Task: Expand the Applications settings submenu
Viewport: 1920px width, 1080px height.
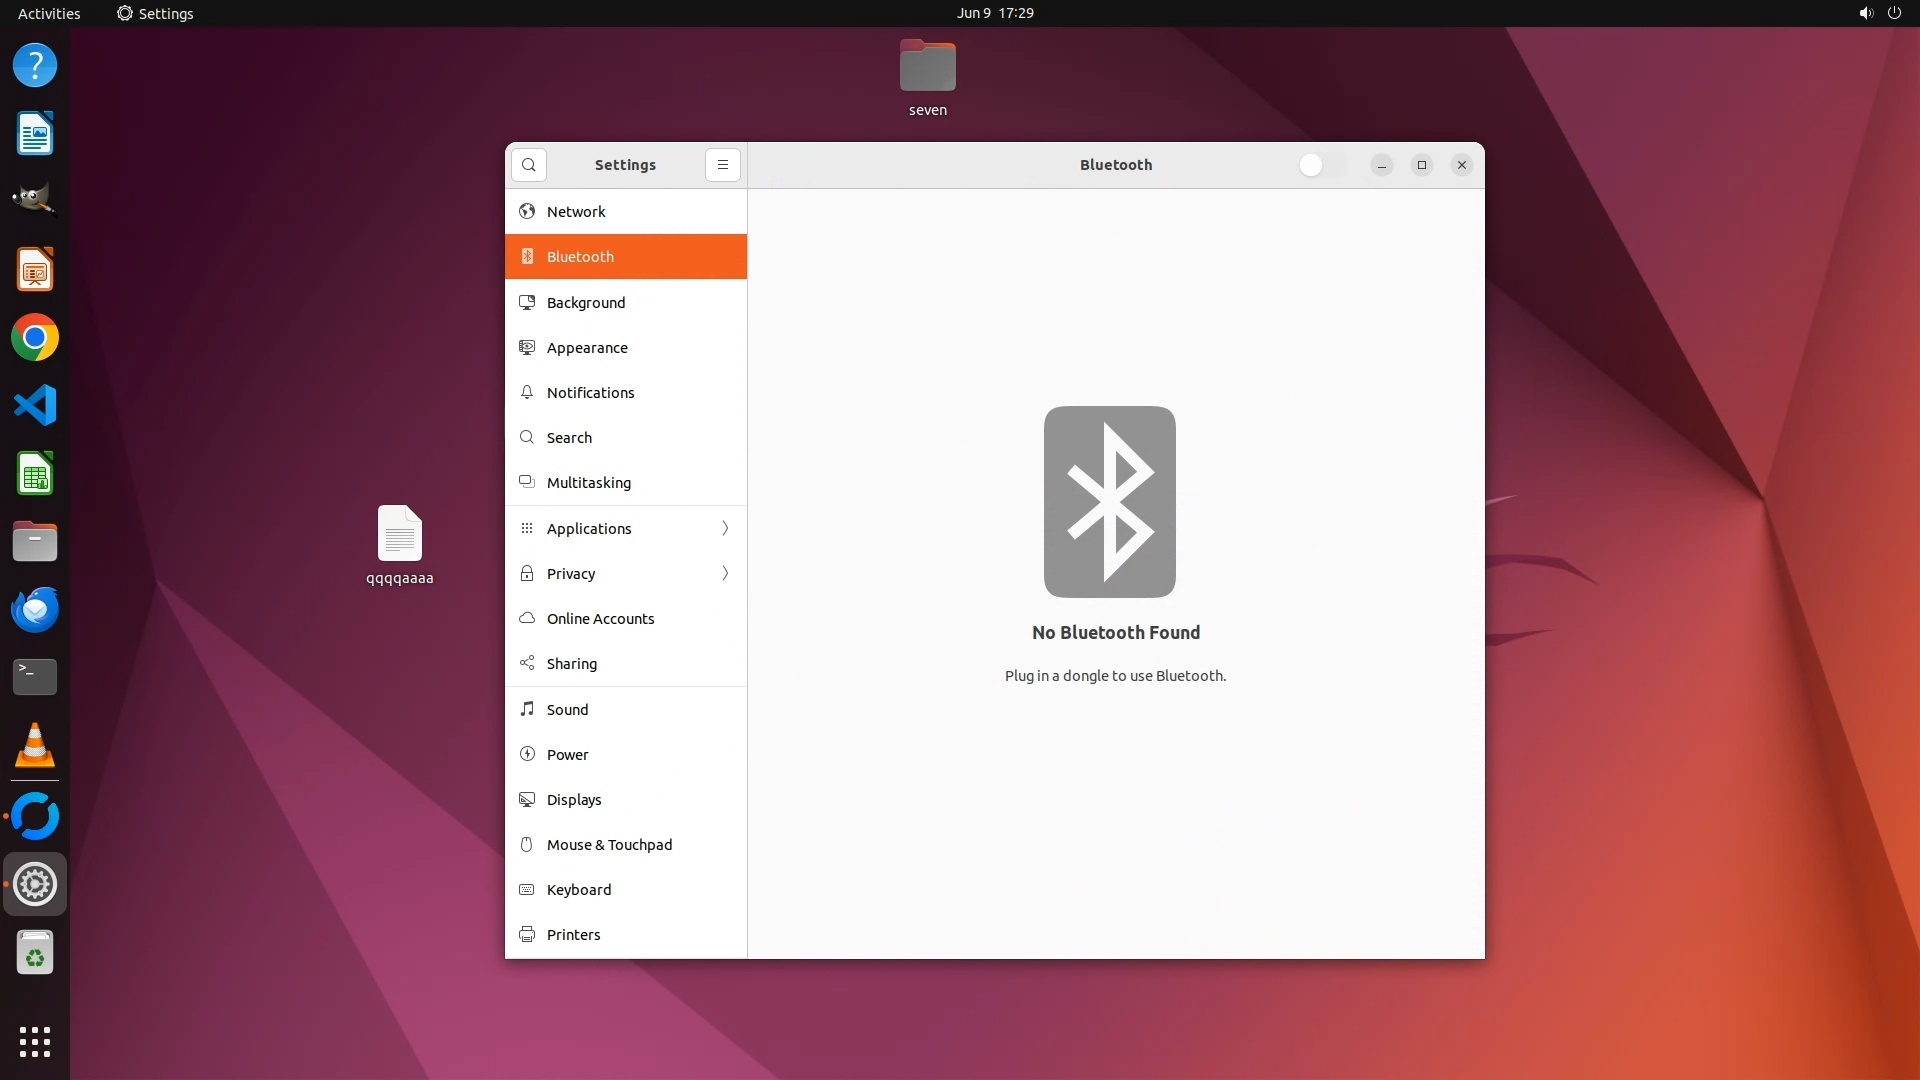Action: pyautogui.click(x=725, y=528)
